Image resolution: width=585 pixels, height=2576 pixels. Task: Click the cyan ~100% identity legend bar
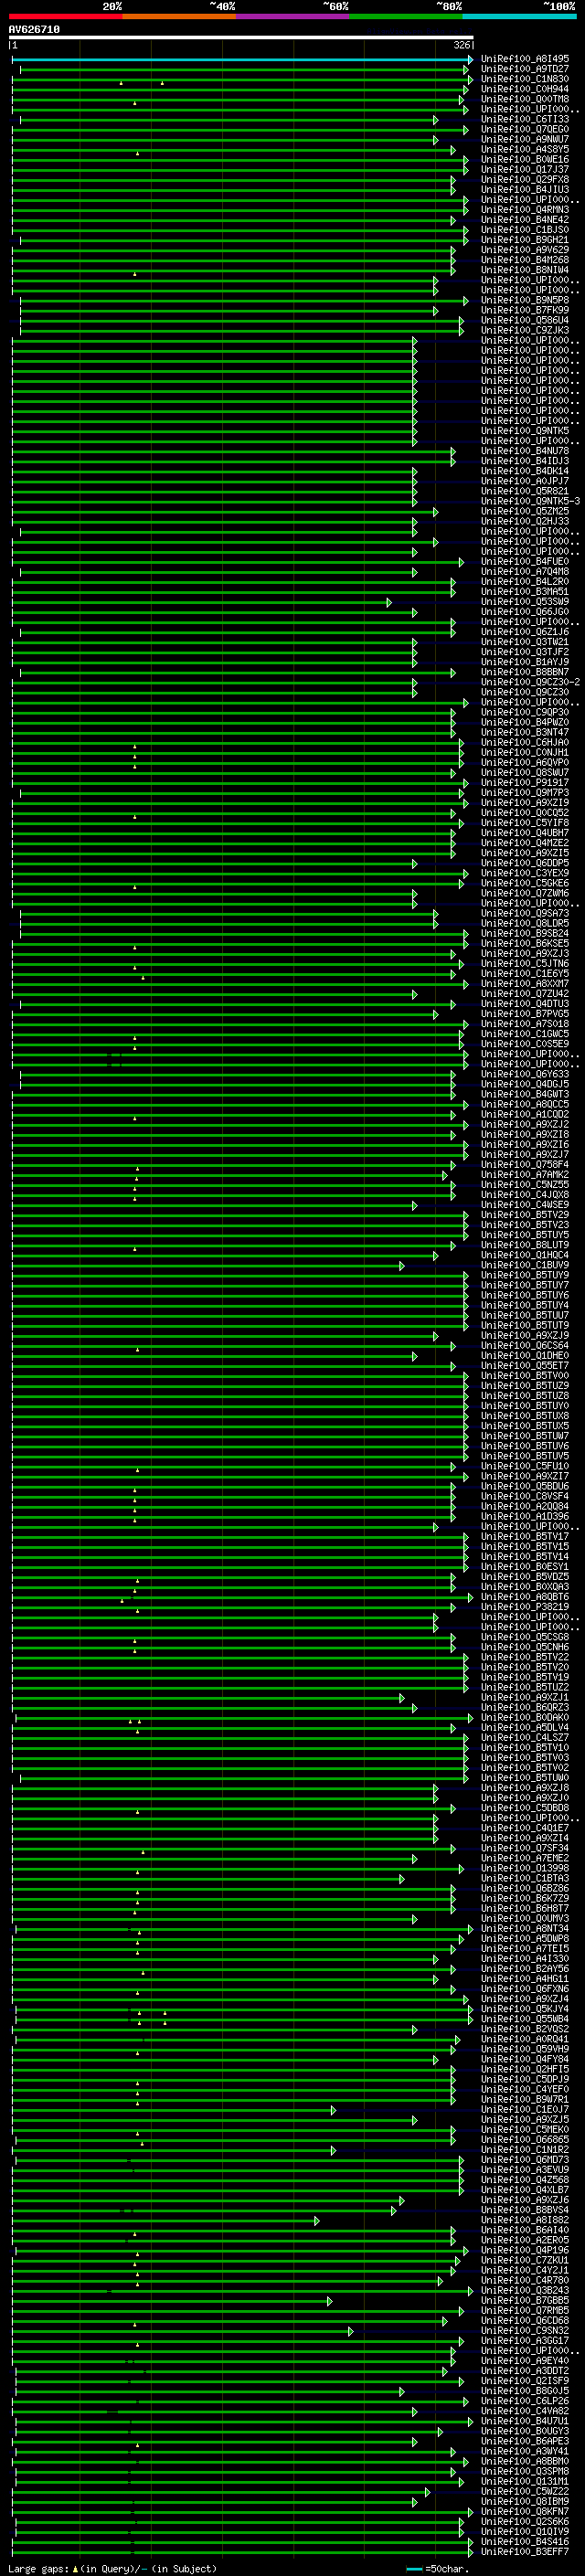(x=519, y=17)
